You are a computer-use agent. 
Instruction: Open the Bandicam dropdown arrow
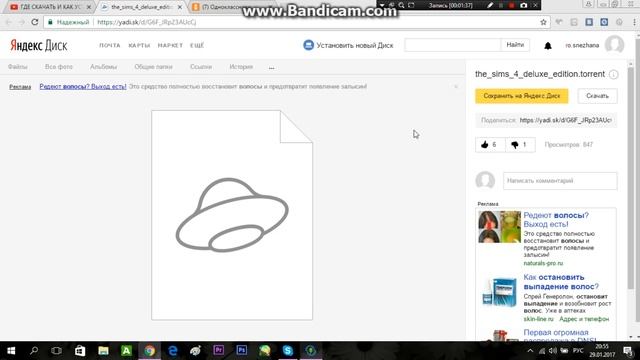click(x=382, y=5)
